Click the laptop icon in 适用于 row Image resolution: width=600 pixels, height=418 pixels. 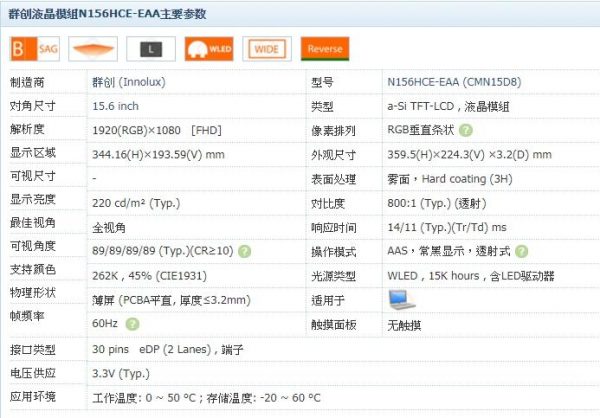click(401, 300)
